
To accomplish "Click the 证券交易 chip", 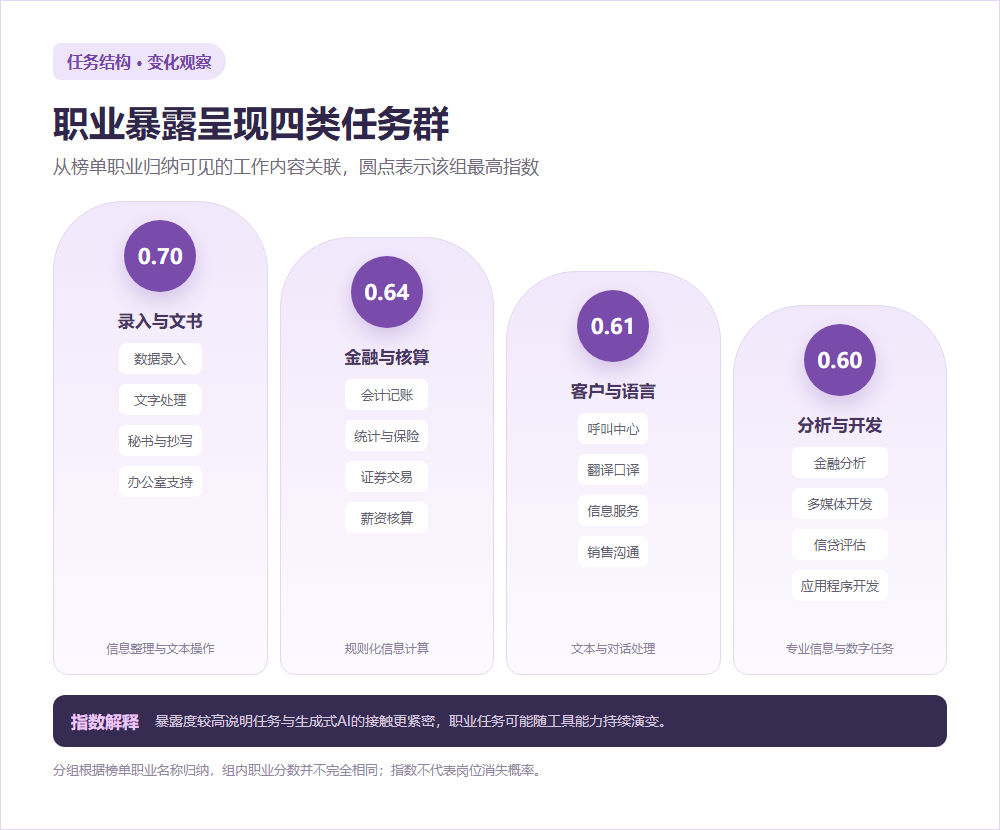I will (x=386, y=477).
